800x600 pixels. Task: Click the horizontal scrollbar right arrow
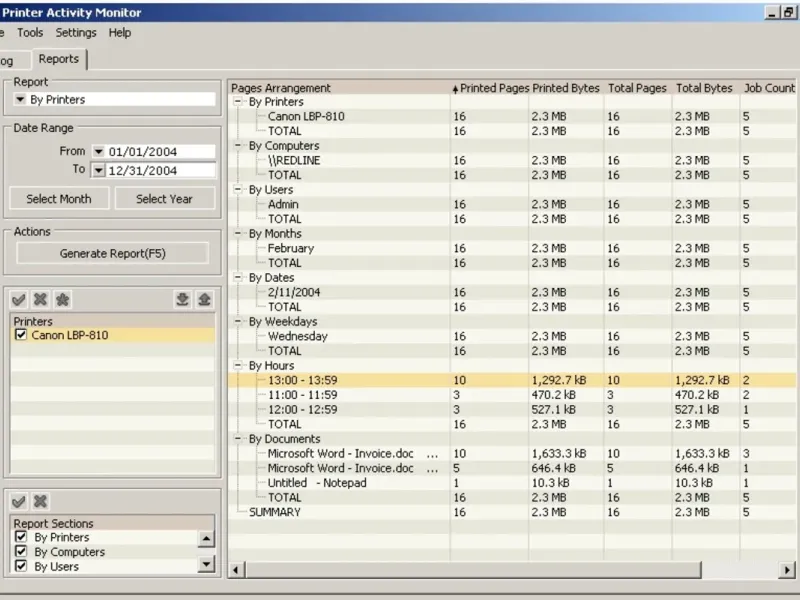[787, 569]
